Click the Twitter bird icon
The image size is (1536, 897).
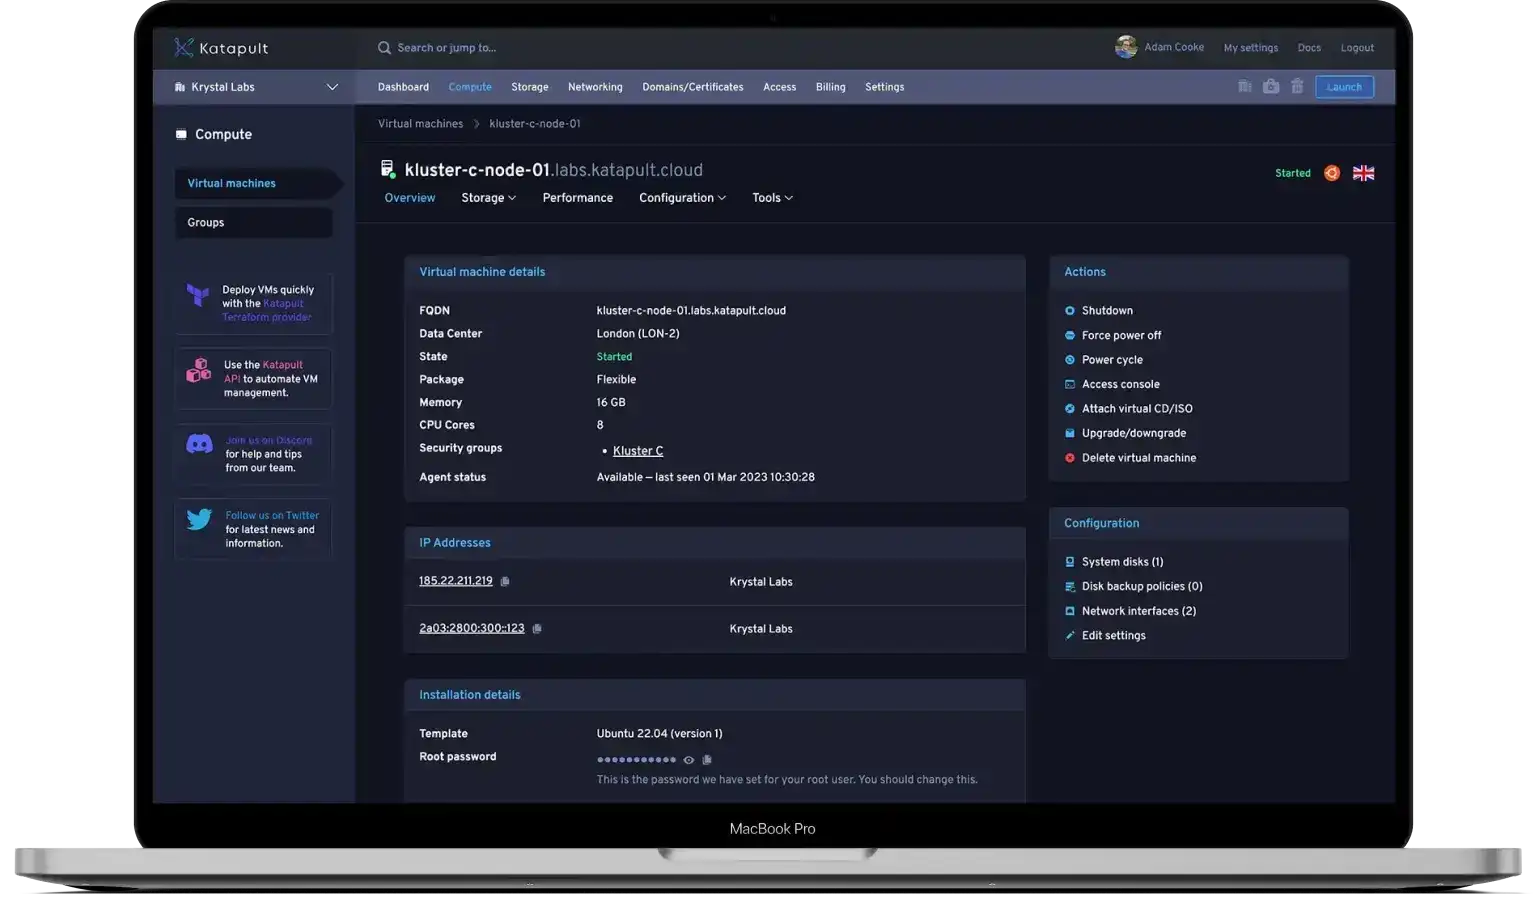(199, 519)
